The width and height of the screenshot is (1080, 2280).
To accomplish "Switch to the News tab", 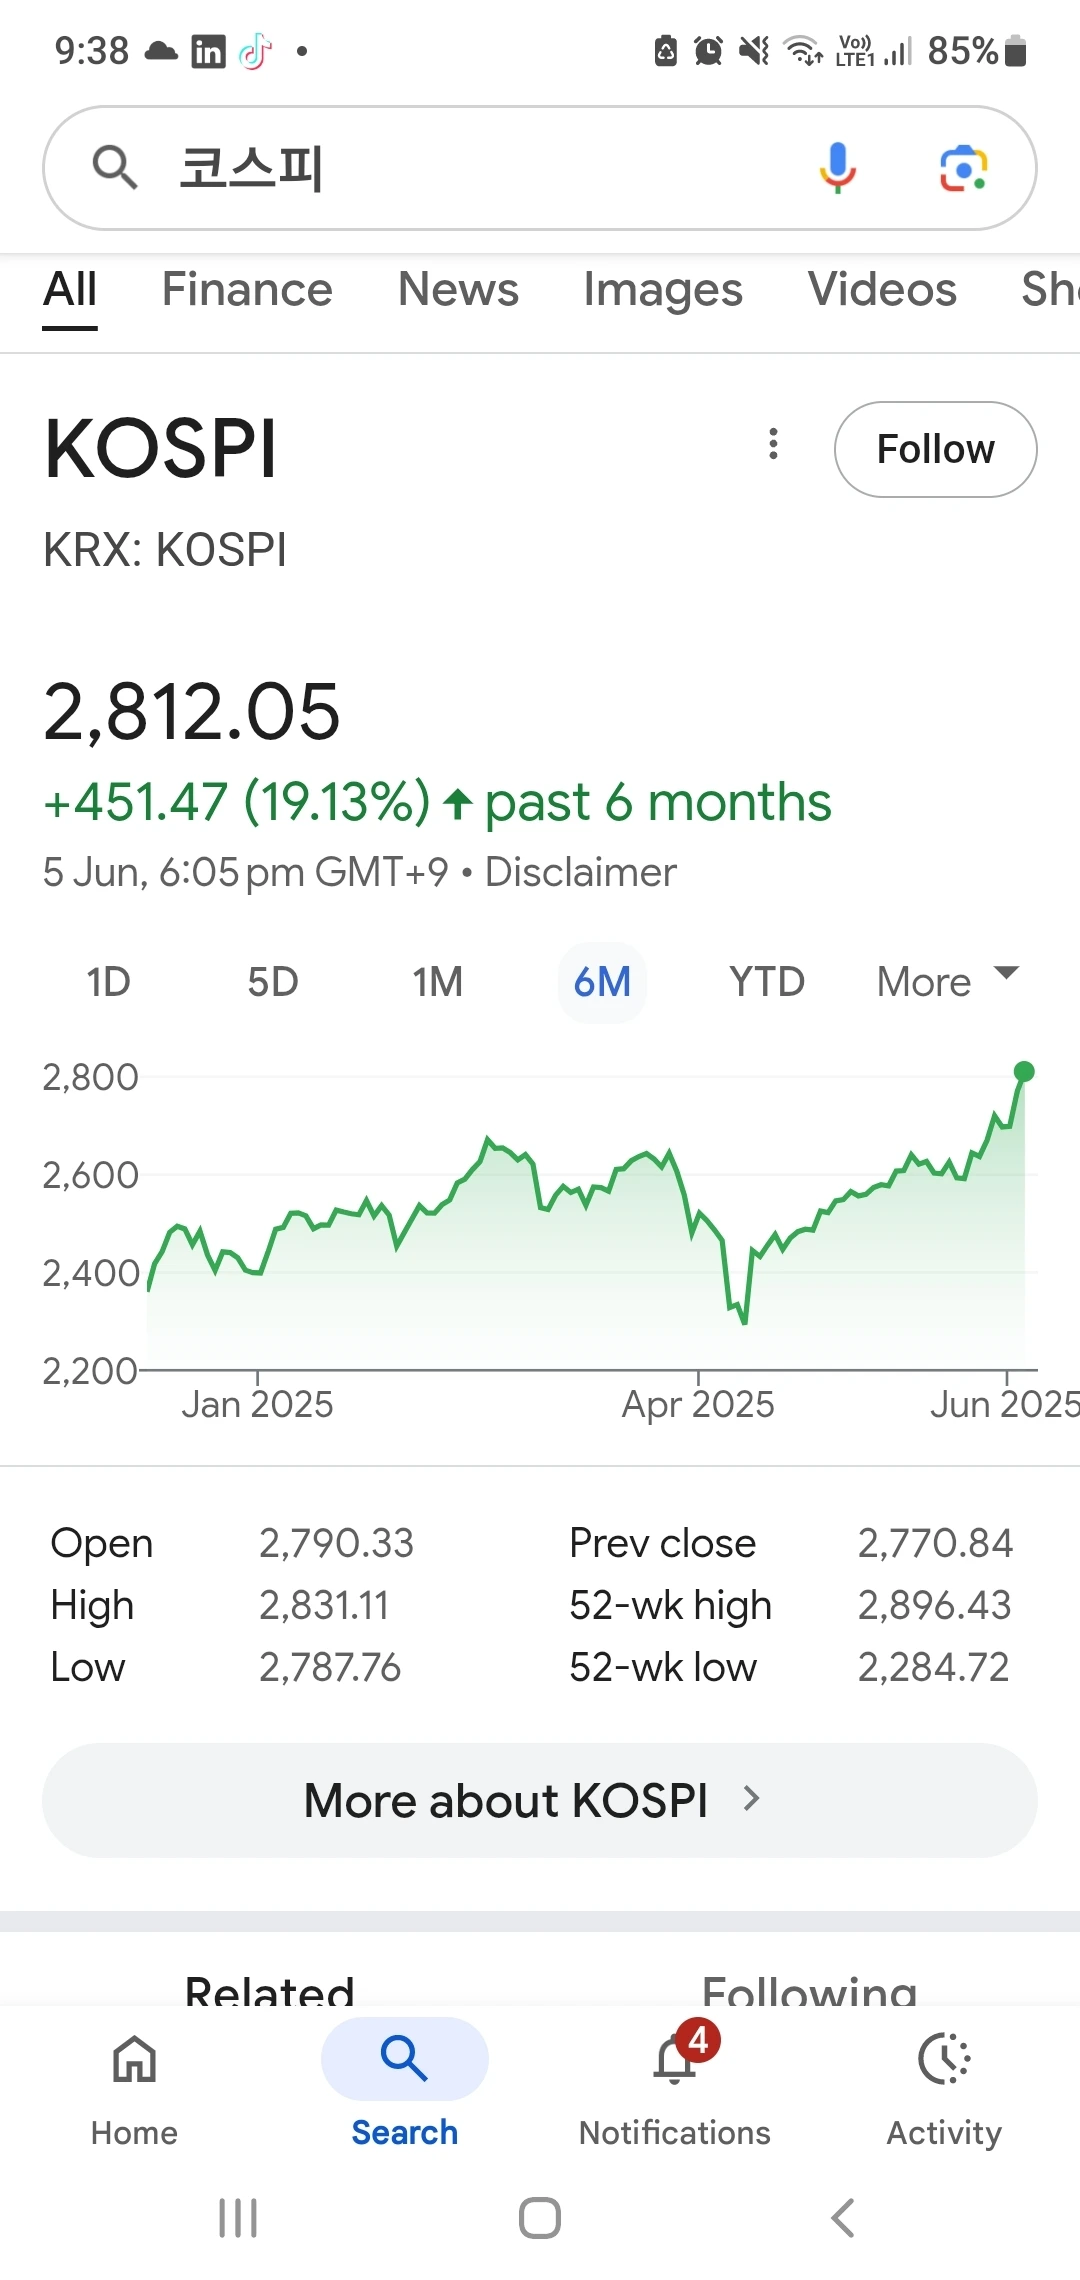I will [458, 290].
